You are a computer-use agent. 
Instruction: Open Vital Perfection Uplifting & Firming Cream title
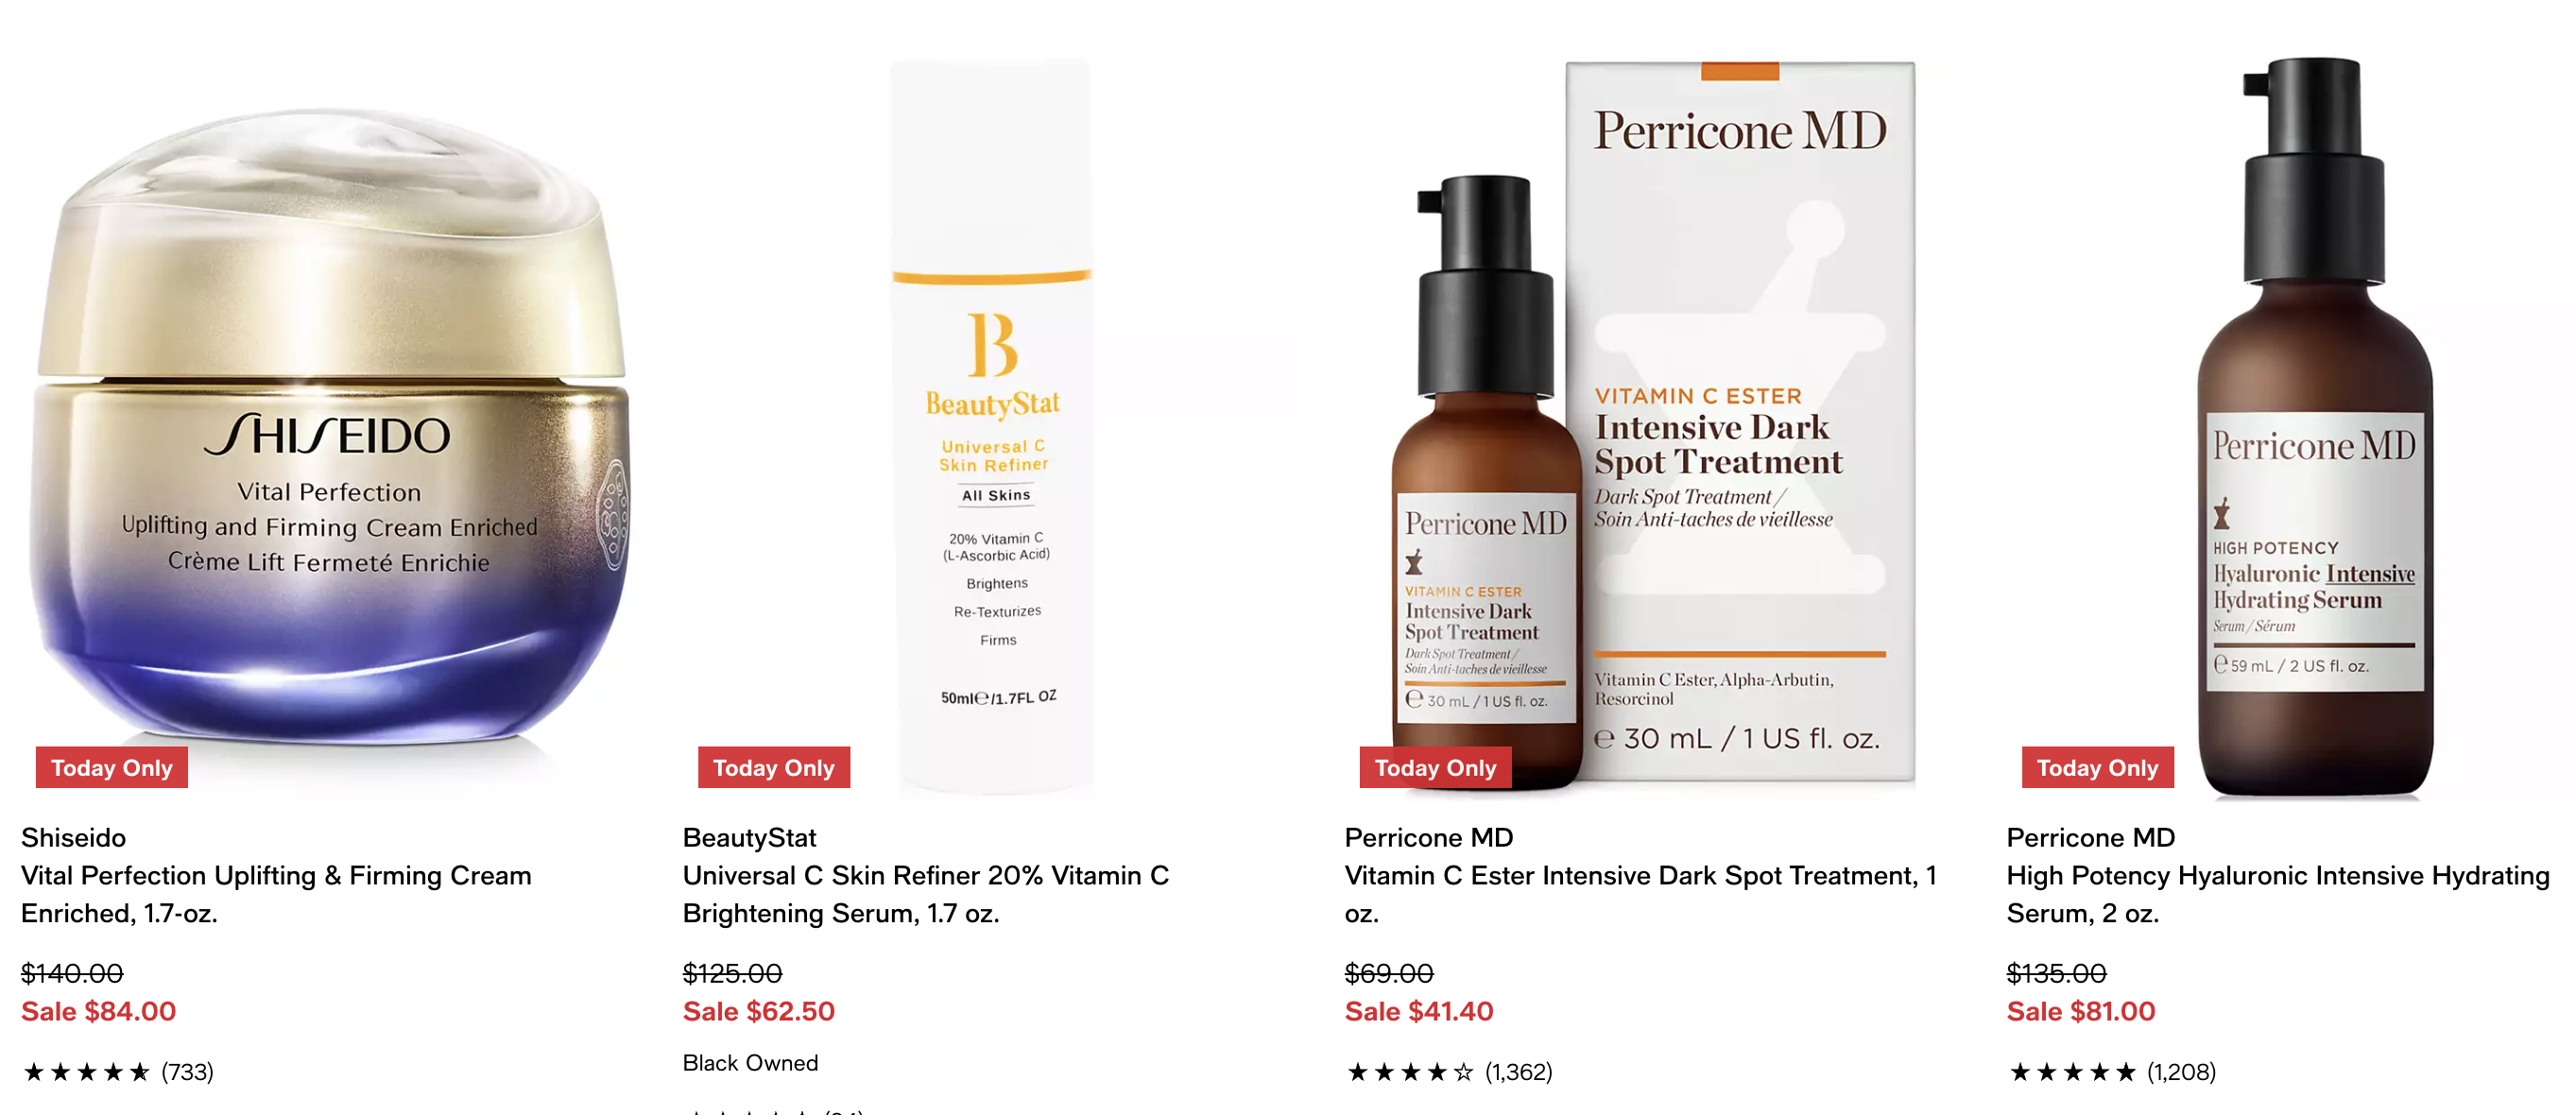pyautogui.click(x=277, y=894)
